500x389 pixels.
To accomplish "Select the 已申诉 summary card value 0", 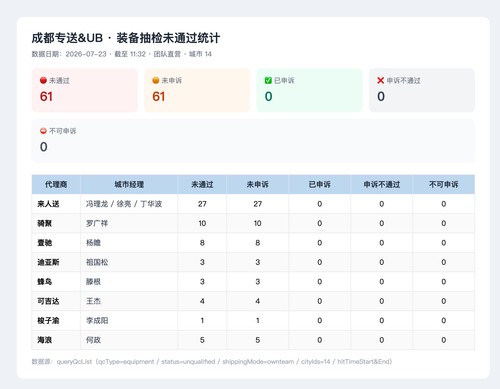I will click(x=269, y=97).
